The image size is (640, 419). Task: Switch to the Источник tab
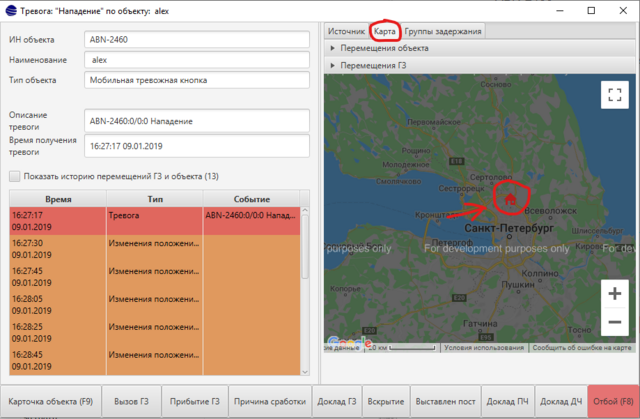point(346,31)
